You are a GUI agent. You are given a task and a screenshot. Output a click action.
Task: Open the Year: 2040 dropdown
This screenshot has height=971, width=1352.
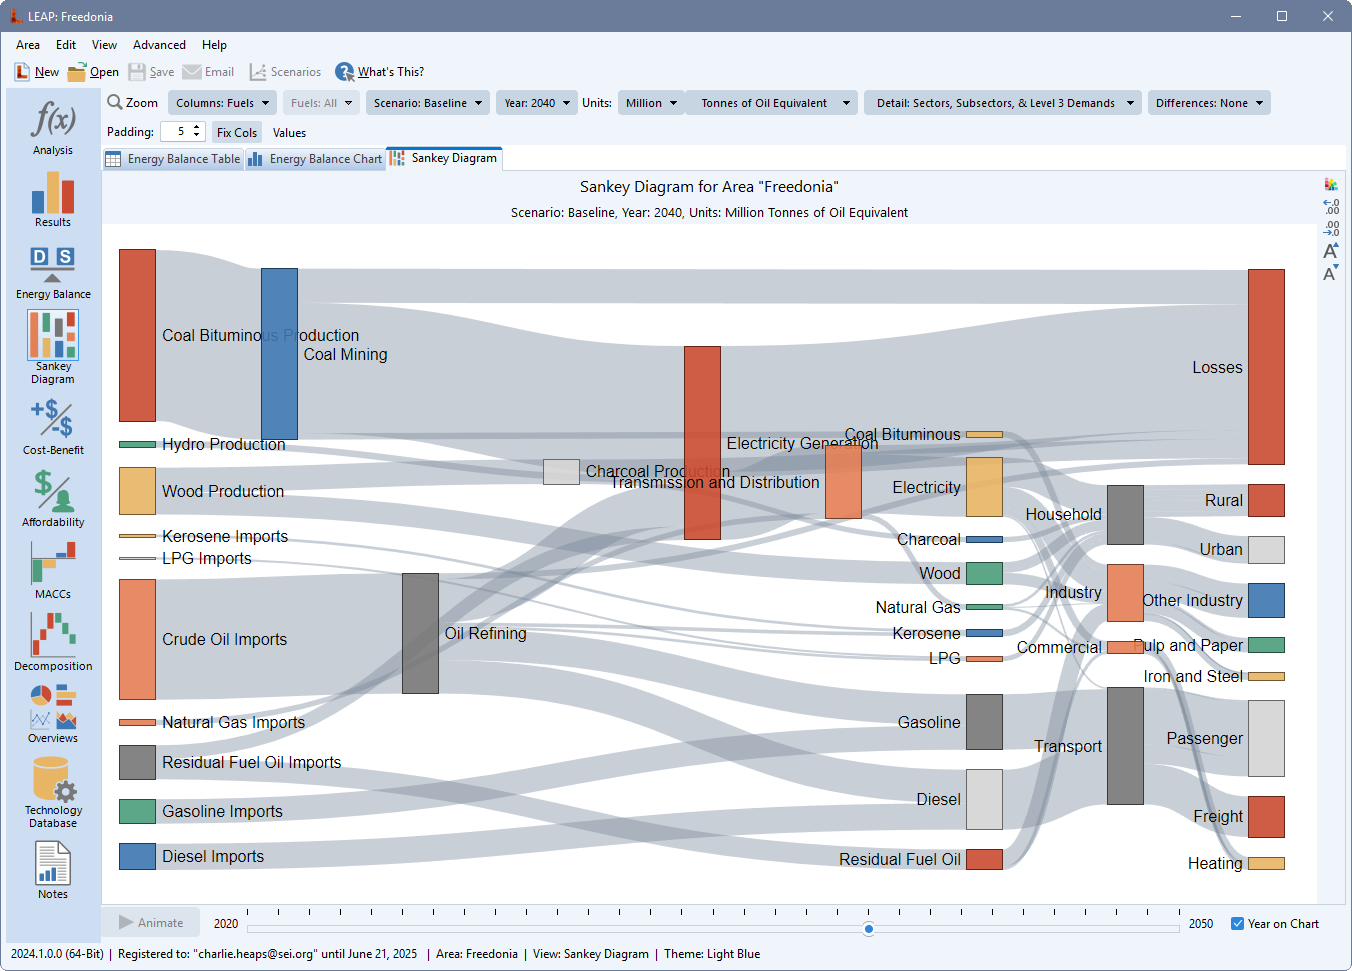tap(537, 103)
